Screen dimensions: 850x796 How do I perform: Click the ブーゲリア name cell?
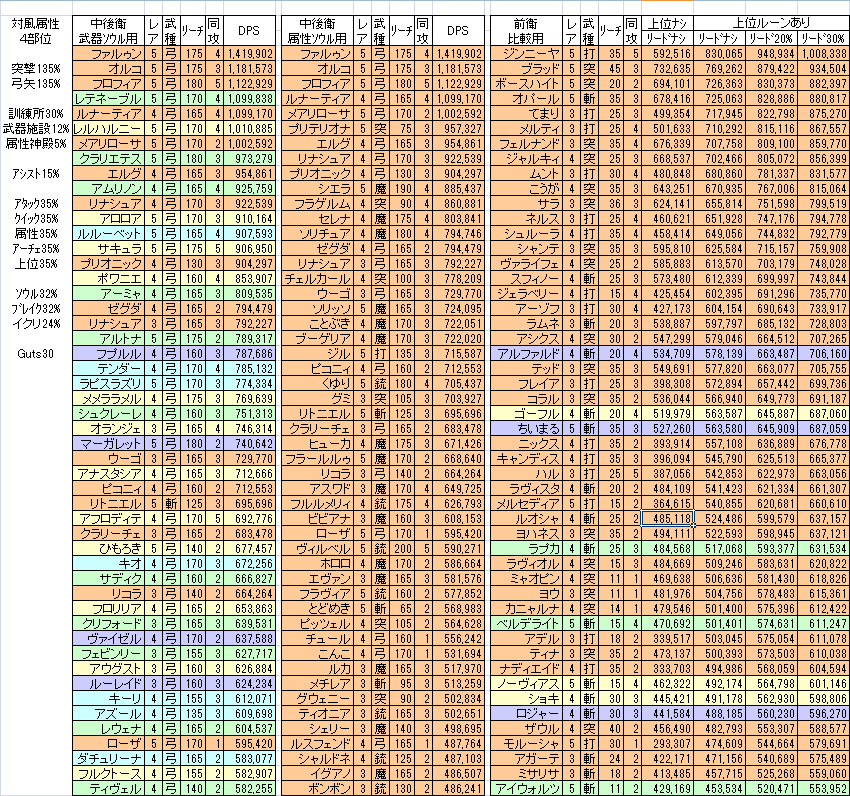click(x=318, y=339)
